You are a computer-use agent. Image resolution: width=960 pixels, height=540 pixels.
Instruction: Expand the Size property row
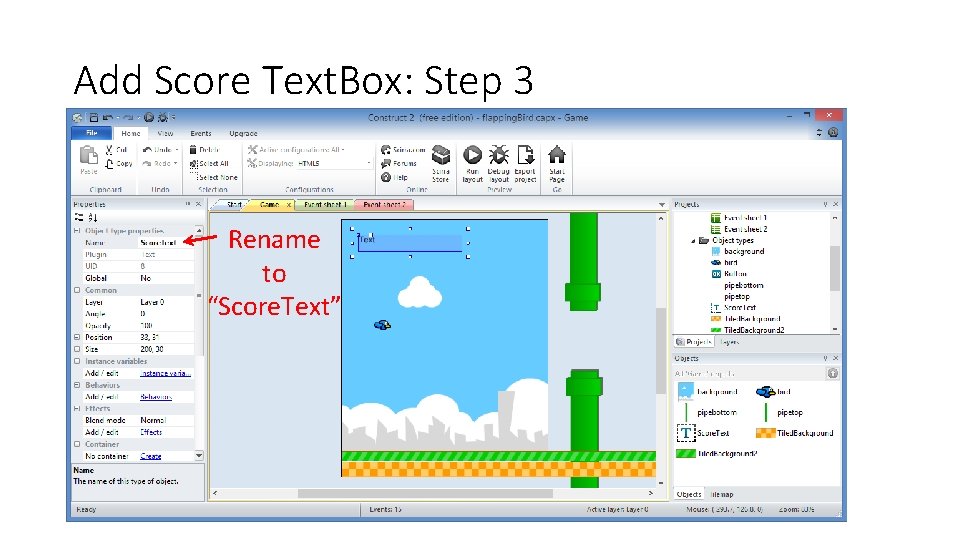tap(77, 349)
